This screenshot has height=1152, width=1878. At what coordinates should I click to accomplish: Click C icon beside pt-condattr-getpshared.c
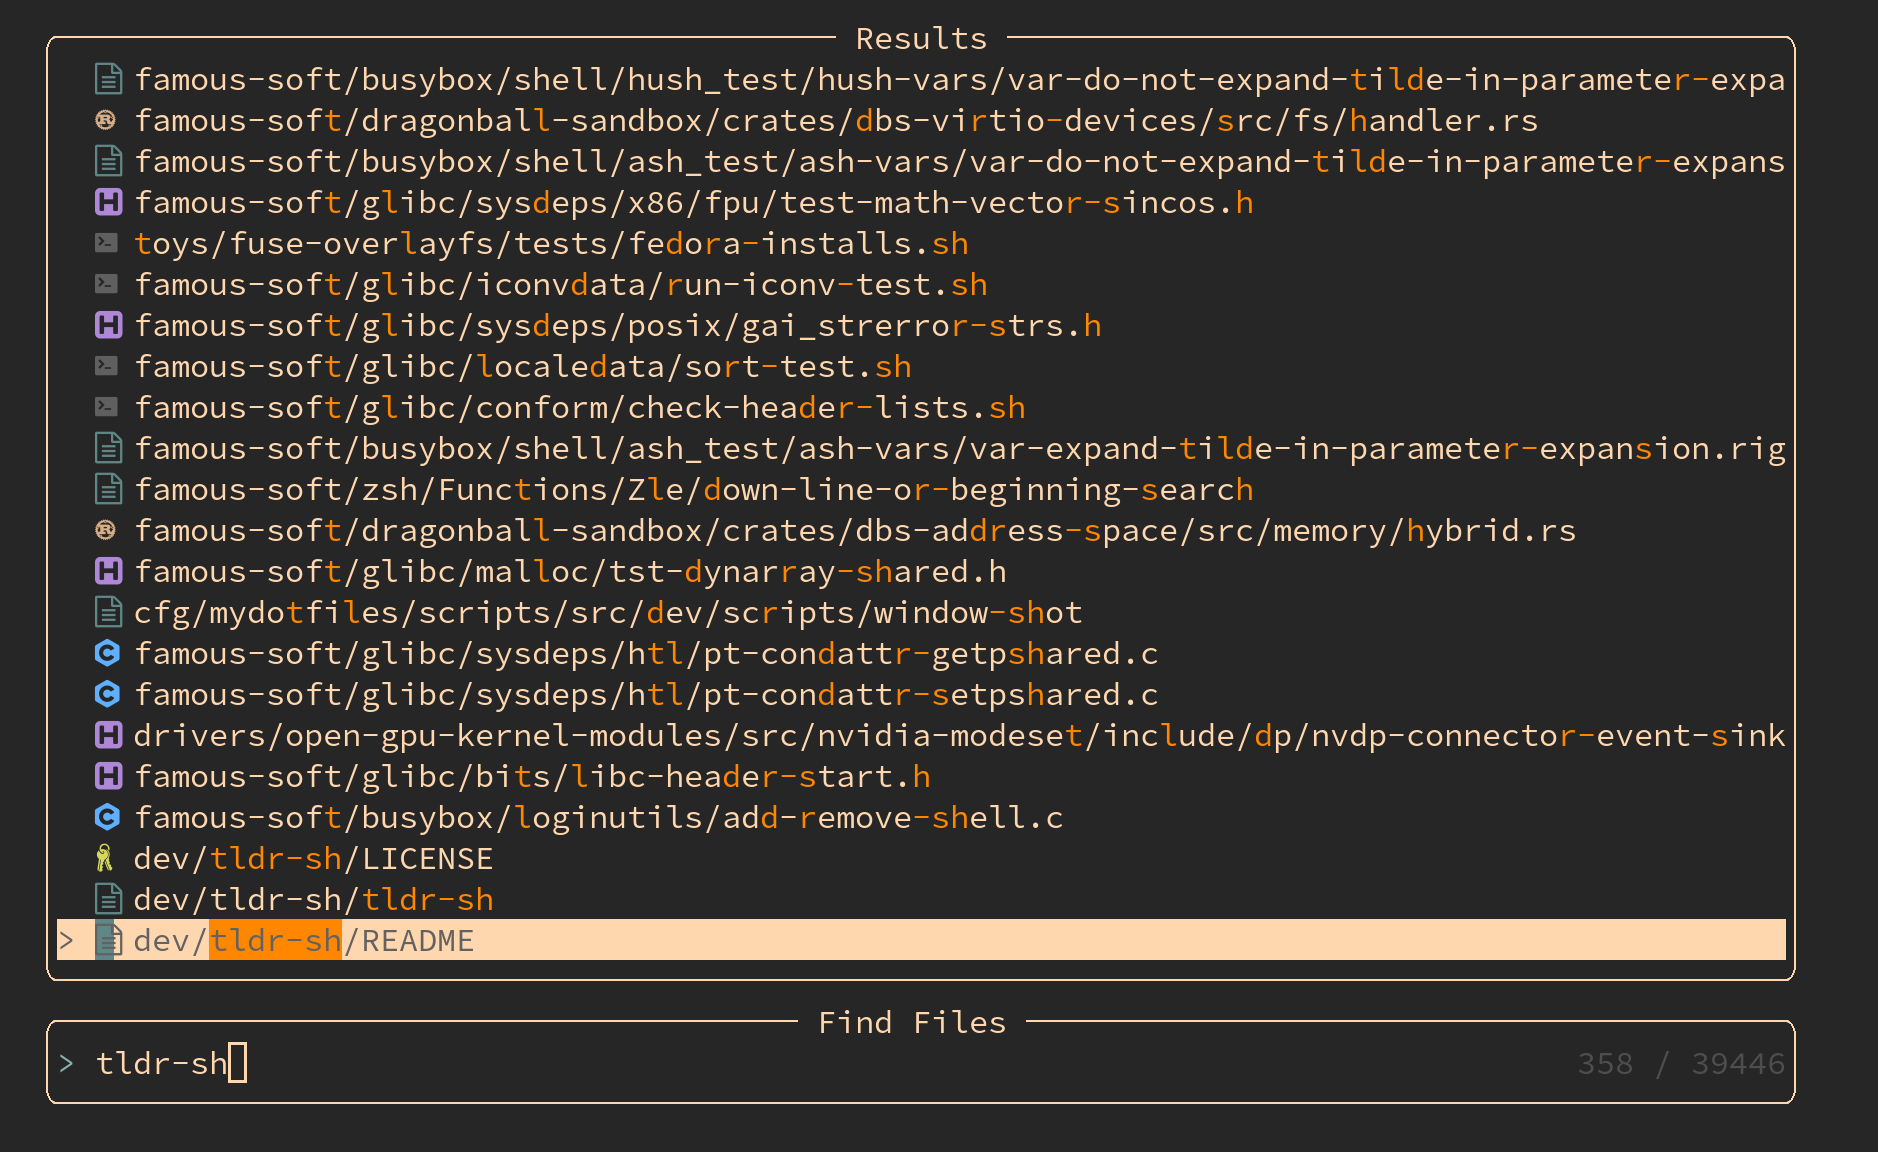pyautogui.click(x=107, y=653)
